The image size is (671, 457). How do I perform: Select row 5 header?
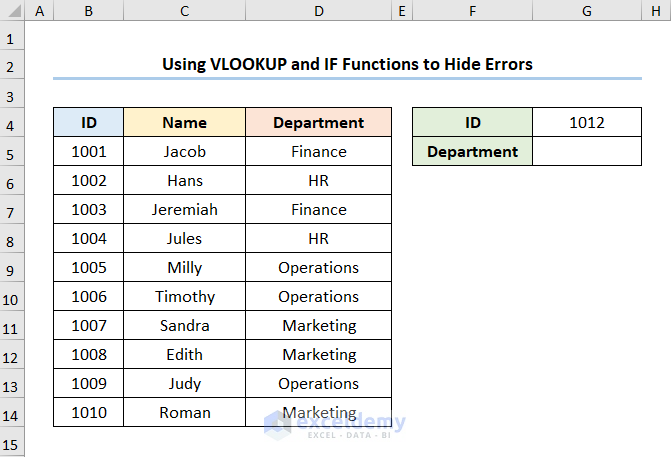(12, 152)
